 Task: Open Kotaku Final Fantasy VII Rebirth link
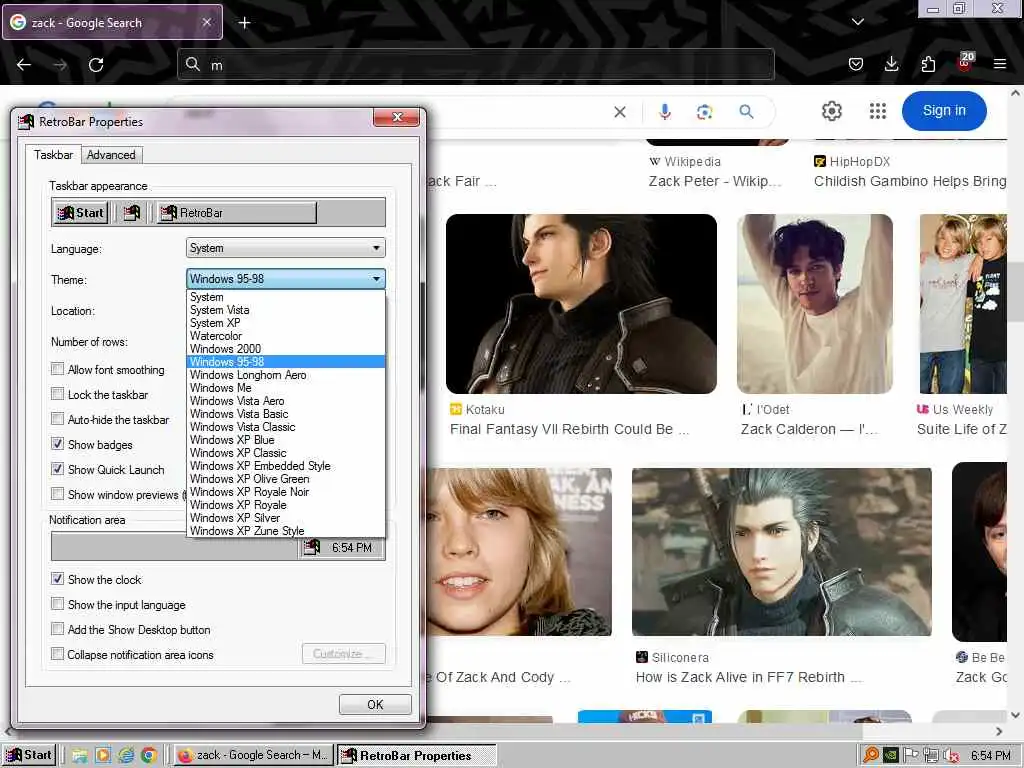(569, 429)
